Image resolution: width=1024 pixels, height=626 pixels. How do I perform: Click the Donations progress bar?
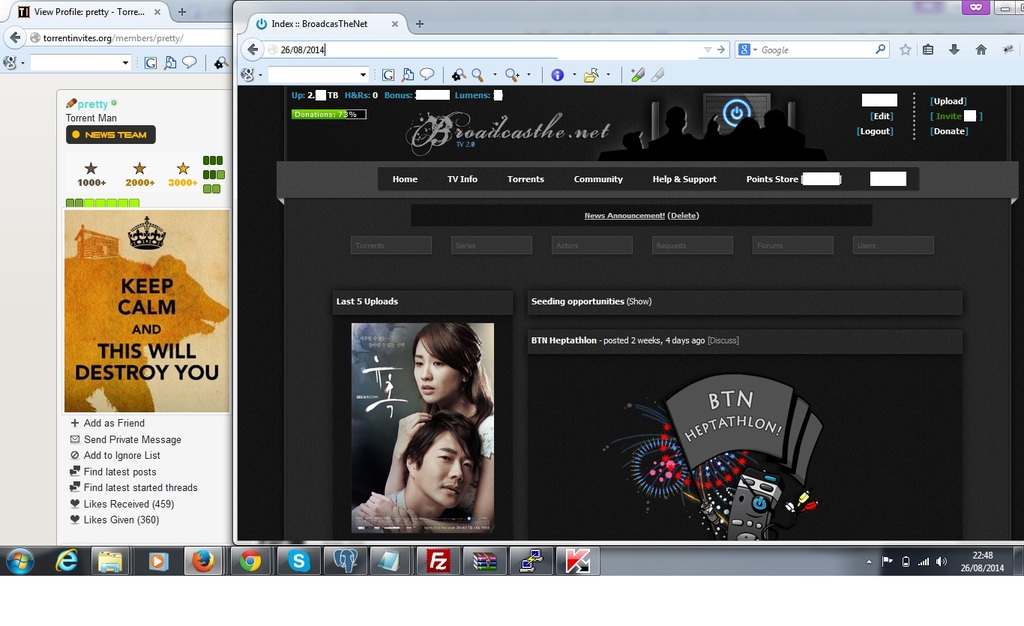(x=328, y=114)
